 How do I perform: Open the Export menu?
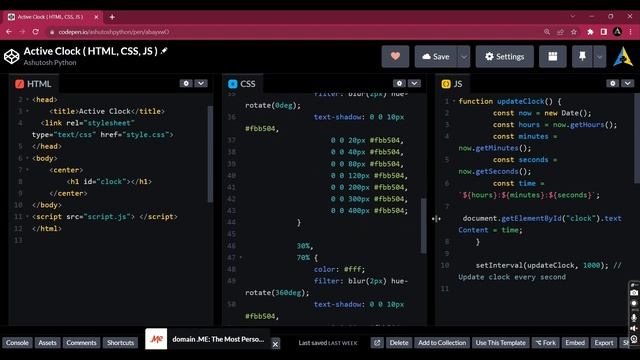click(604, 342)
